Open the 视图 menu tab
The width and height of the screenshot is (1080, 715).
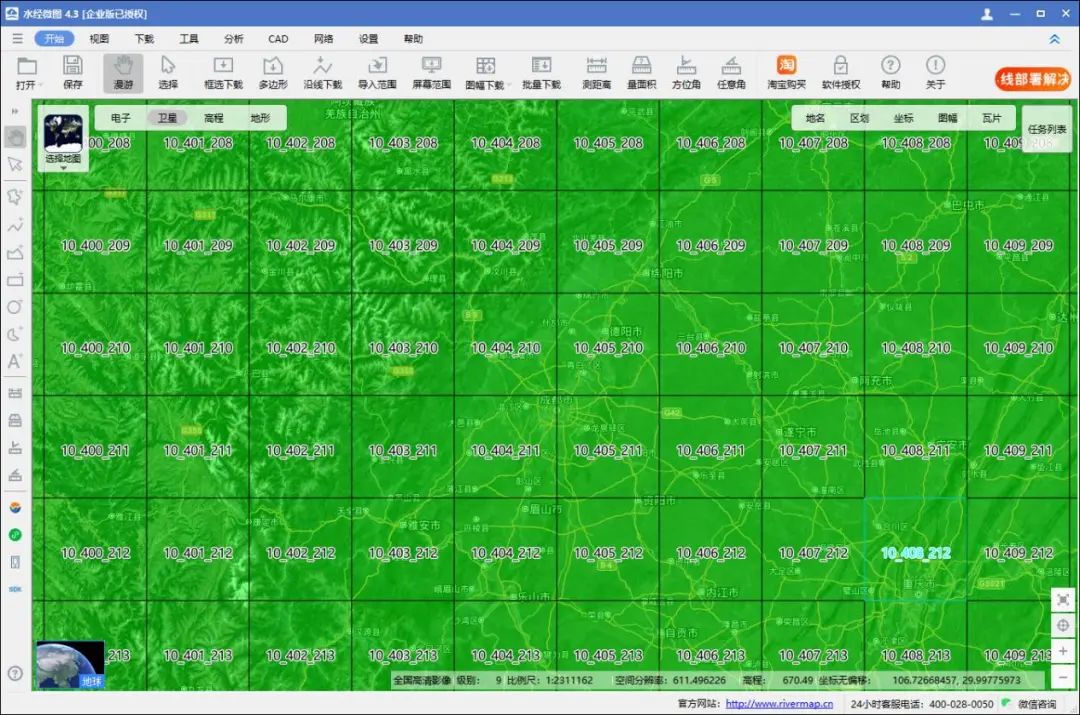(99, 39)
